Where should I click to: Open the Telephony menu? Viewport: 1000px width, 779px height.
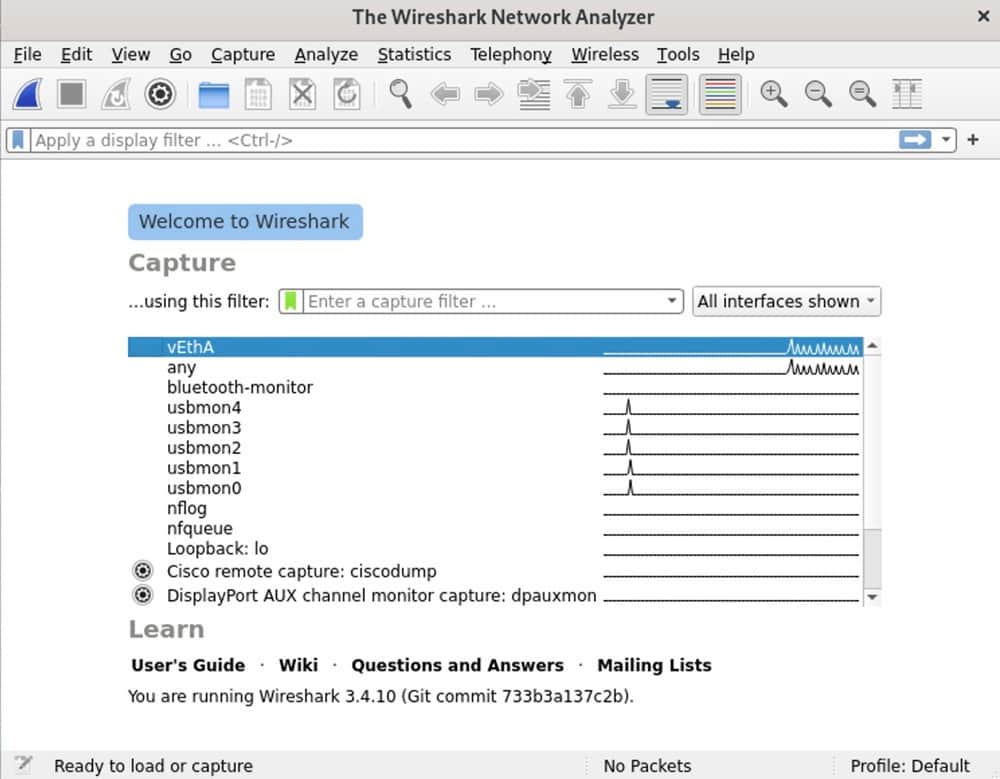coord(511,55)
